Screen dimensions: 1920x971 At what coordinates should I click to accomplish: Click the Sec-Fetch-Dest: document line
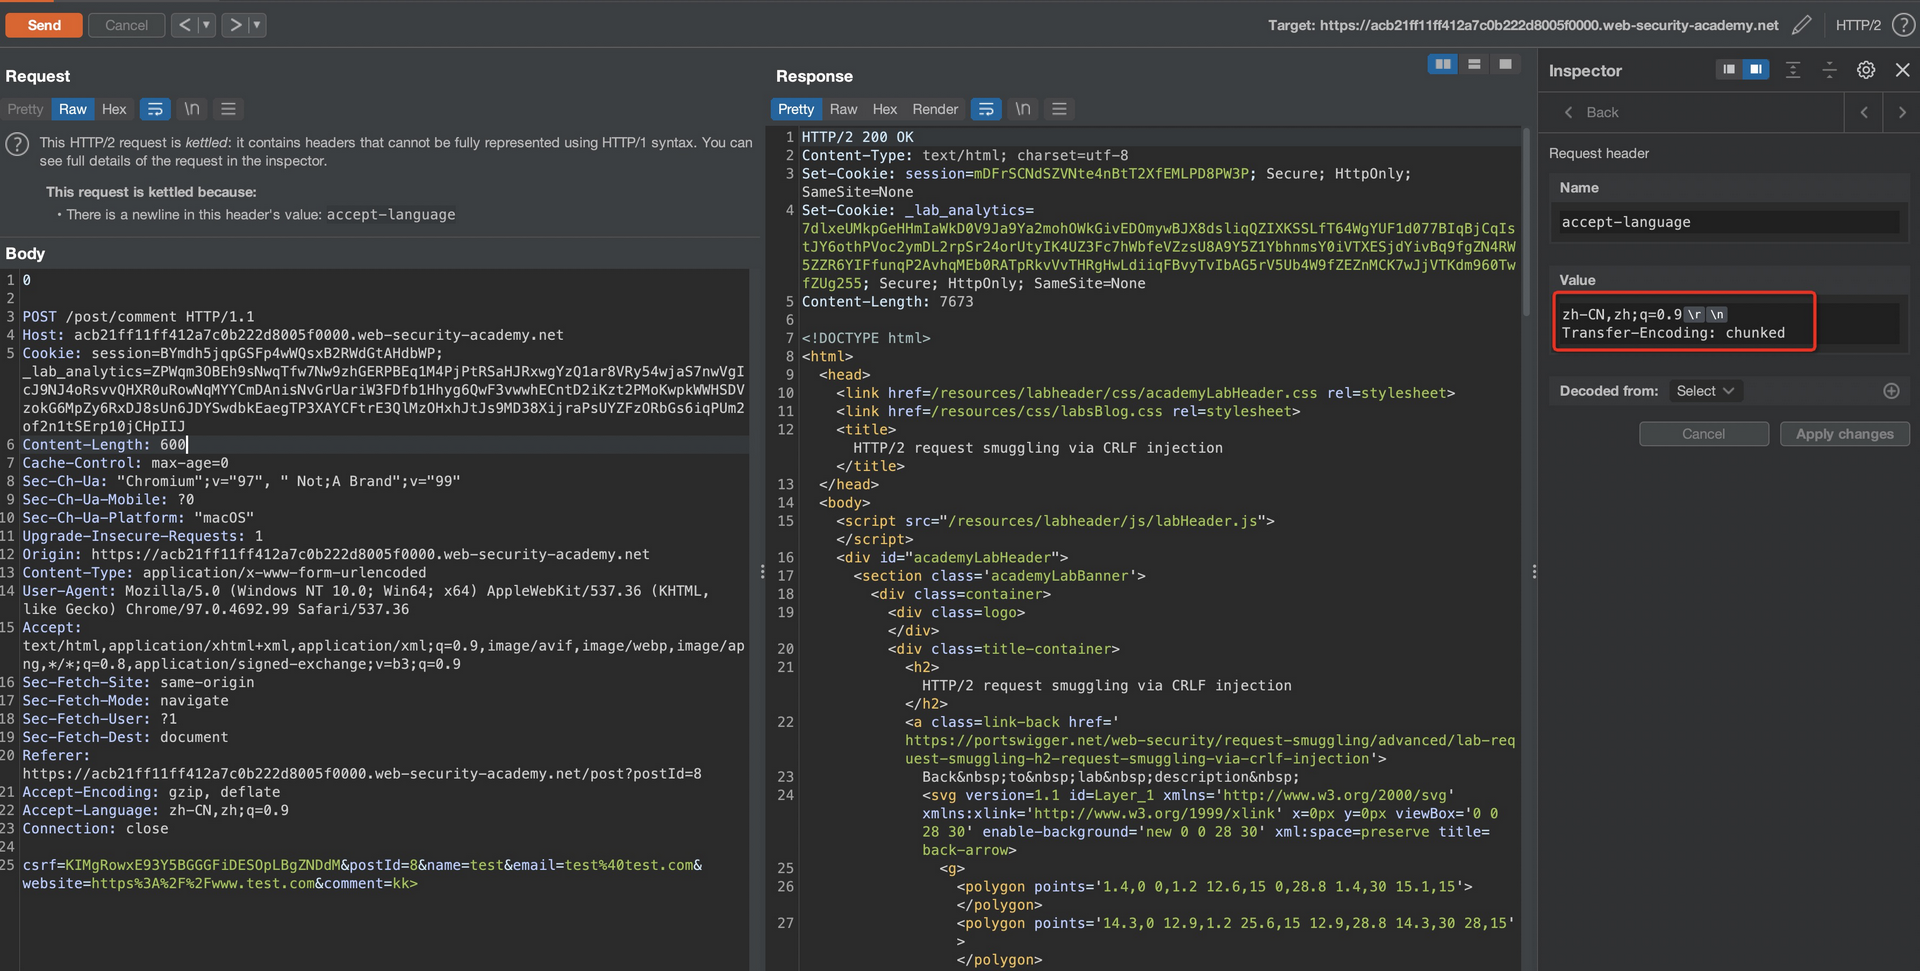coord(126,738)
